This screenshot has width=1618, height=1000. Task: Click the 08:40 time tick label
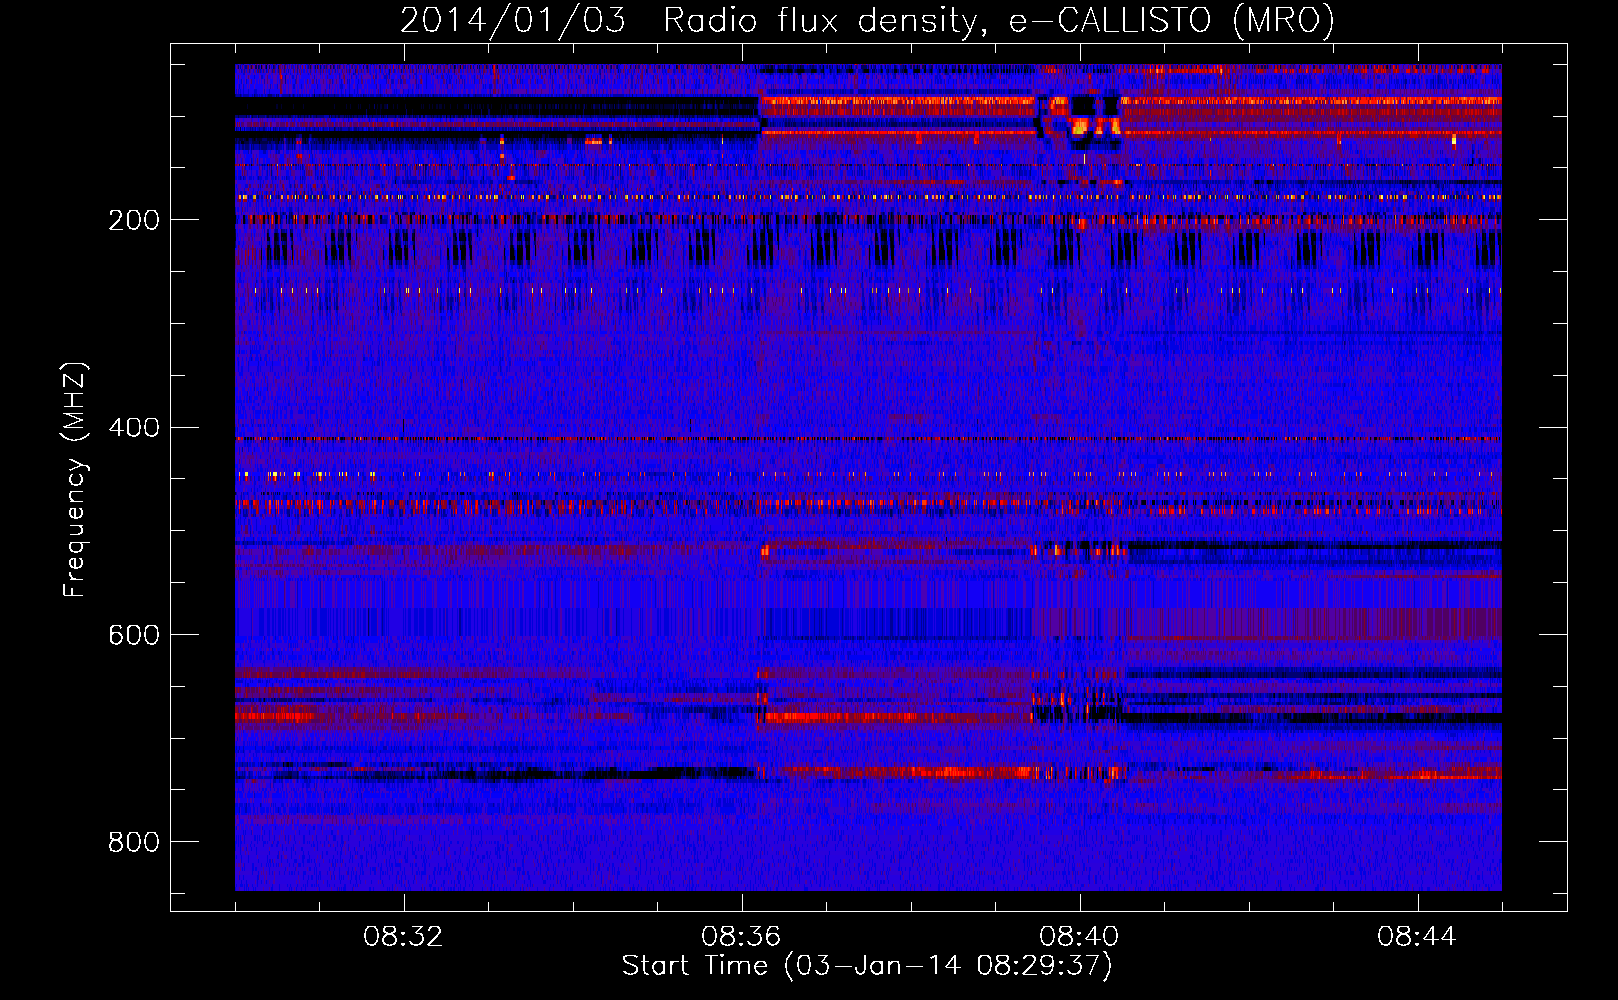(1079, 937)
